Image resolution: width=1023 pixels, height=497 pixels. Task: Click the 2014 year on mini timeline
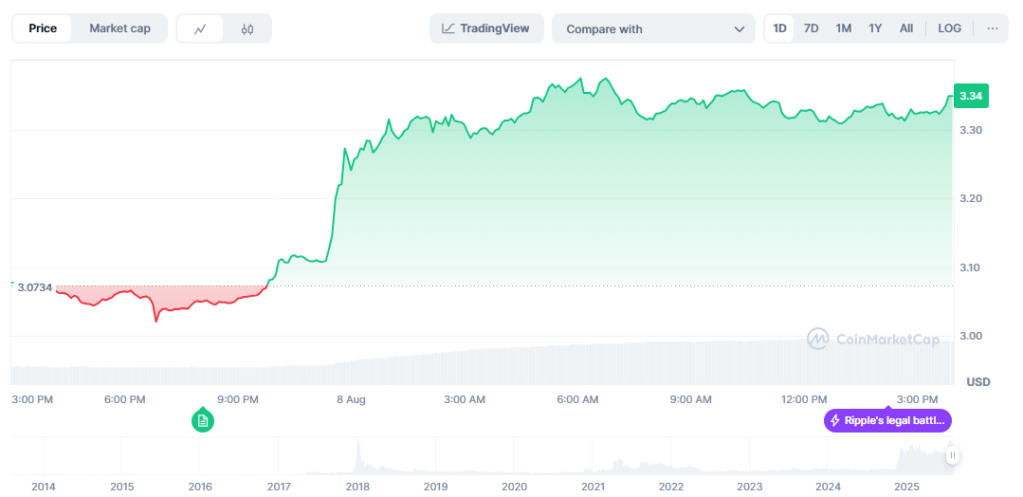pos(43,487)
